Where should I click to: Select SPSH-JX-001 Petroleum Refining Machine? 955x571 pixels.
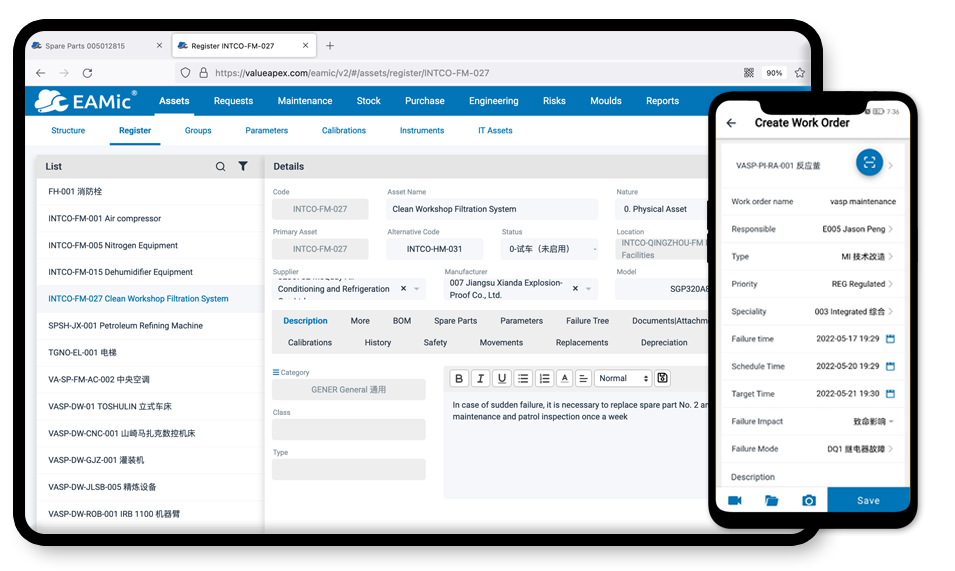pos(150,326)
